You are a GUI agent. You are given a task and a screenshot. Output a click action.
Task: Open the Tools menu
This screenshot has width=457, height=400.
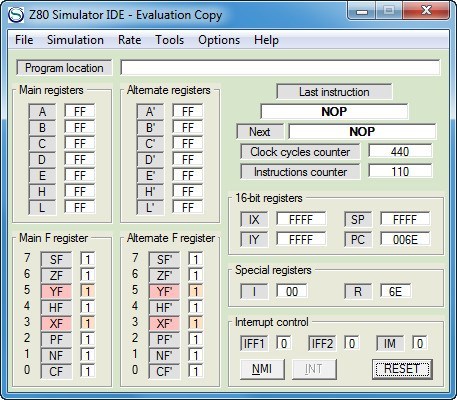(x=170, y=40)
